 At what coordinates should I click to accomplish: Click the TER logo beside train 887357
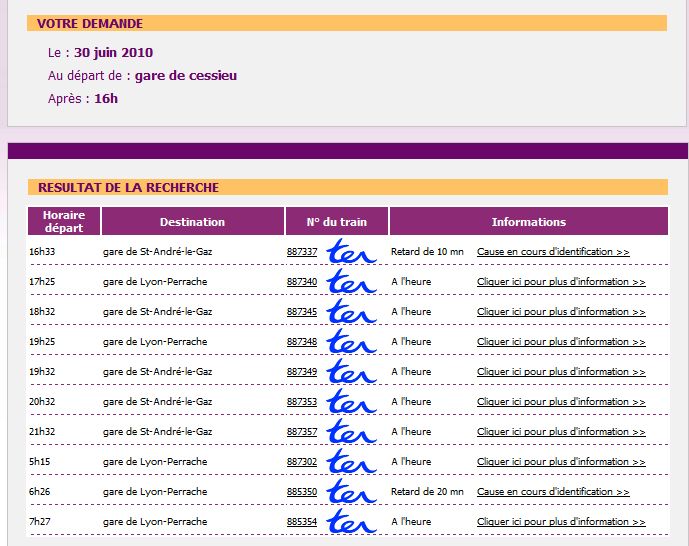[351, 432]
